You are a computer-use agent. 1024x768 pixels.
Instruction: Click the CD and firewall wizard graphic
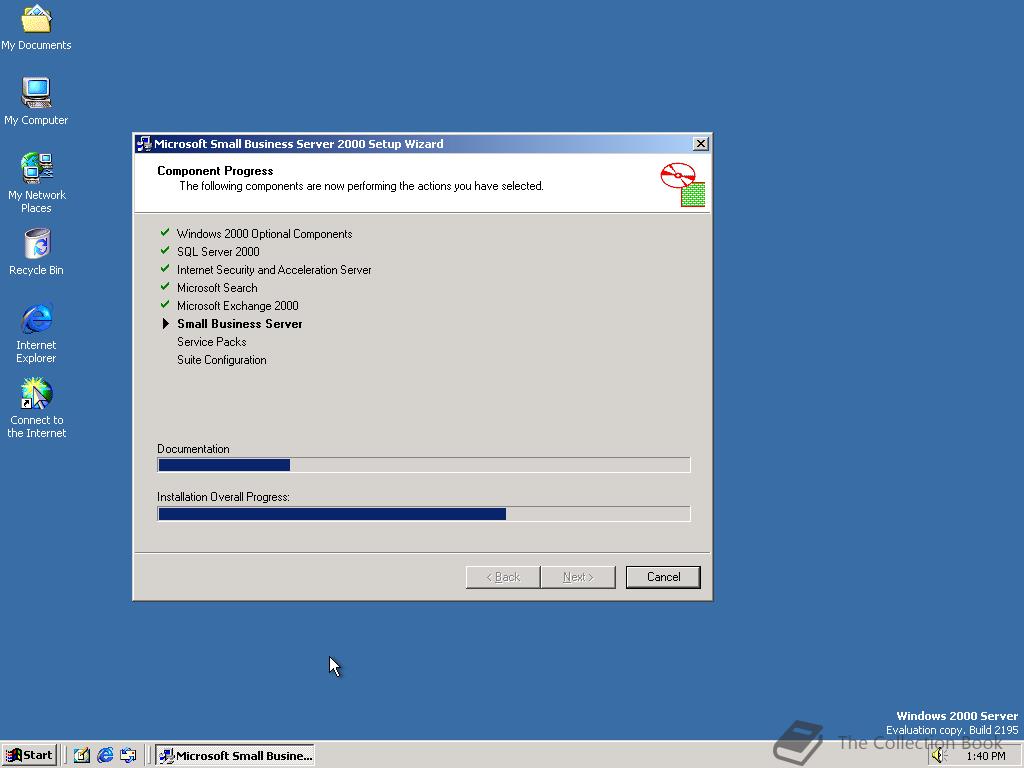(x=682, y=185)
